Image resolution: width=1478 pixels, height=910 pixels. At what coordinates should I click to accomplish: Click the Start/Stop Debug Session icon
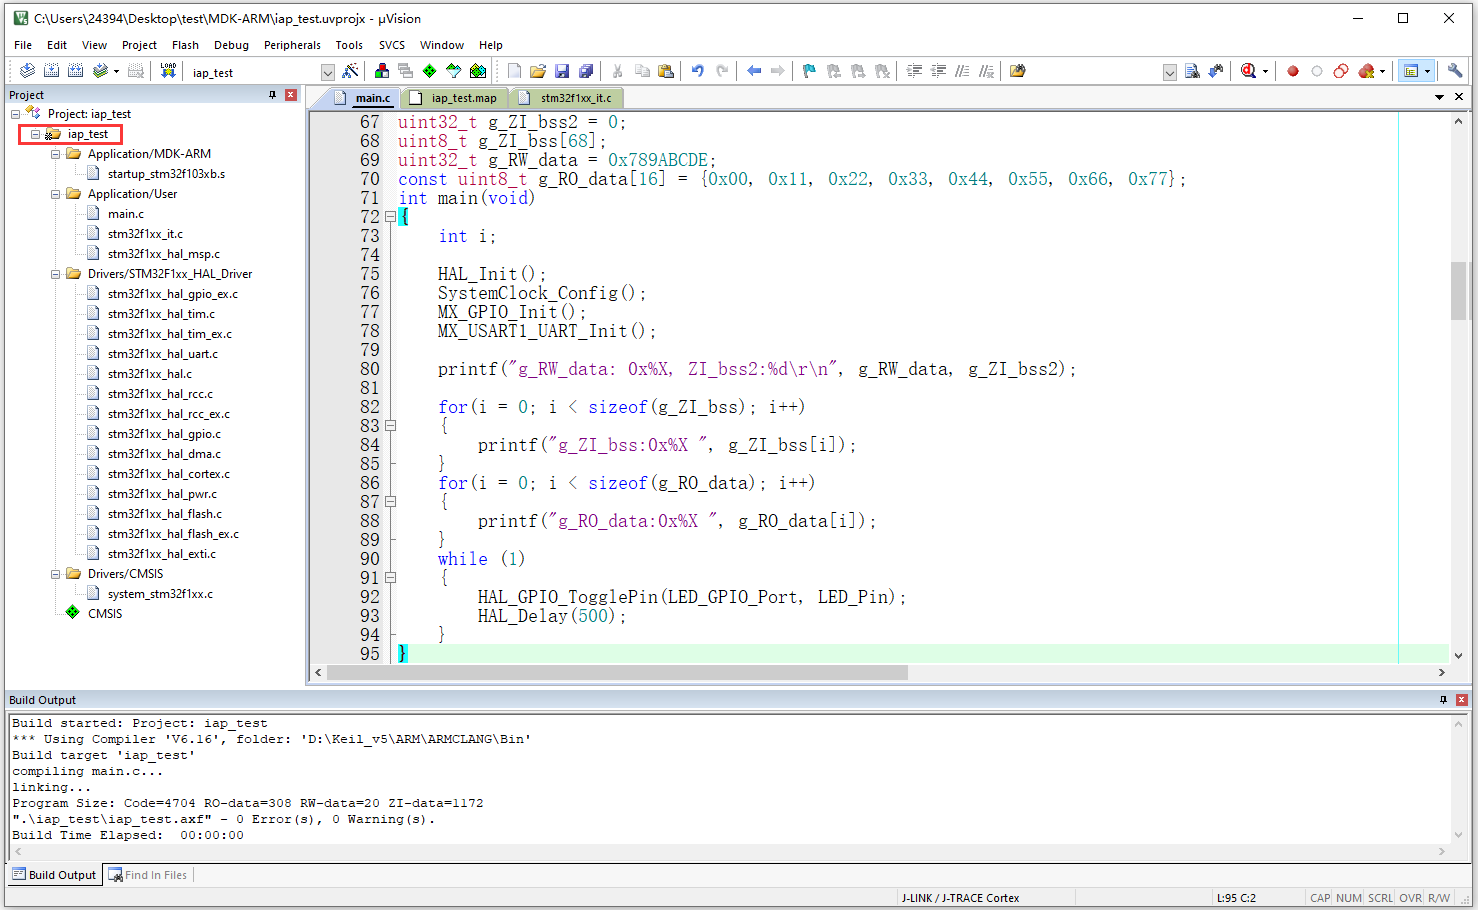pos(1248,71)
